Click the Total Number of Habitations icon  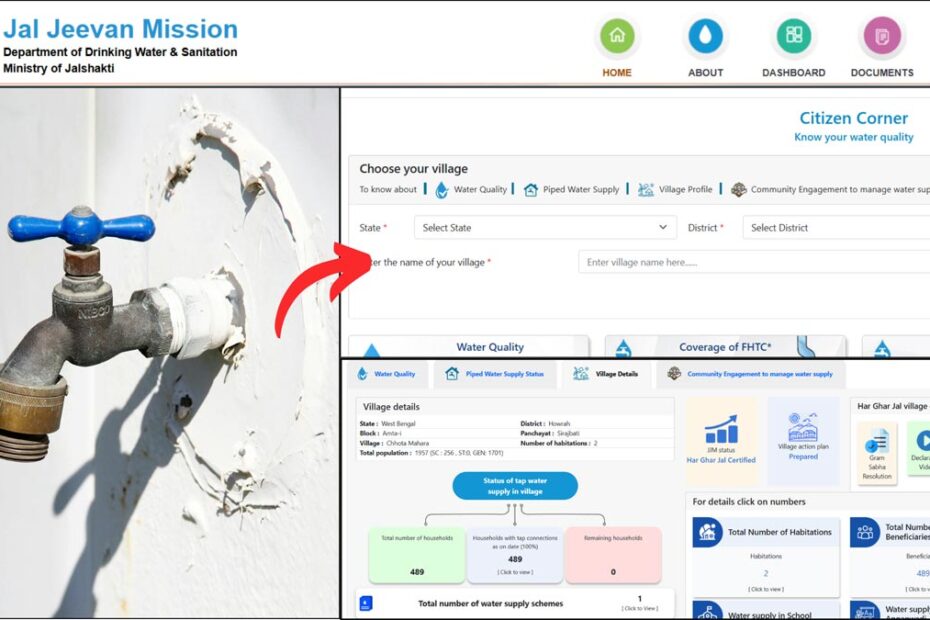click(707, 532)
